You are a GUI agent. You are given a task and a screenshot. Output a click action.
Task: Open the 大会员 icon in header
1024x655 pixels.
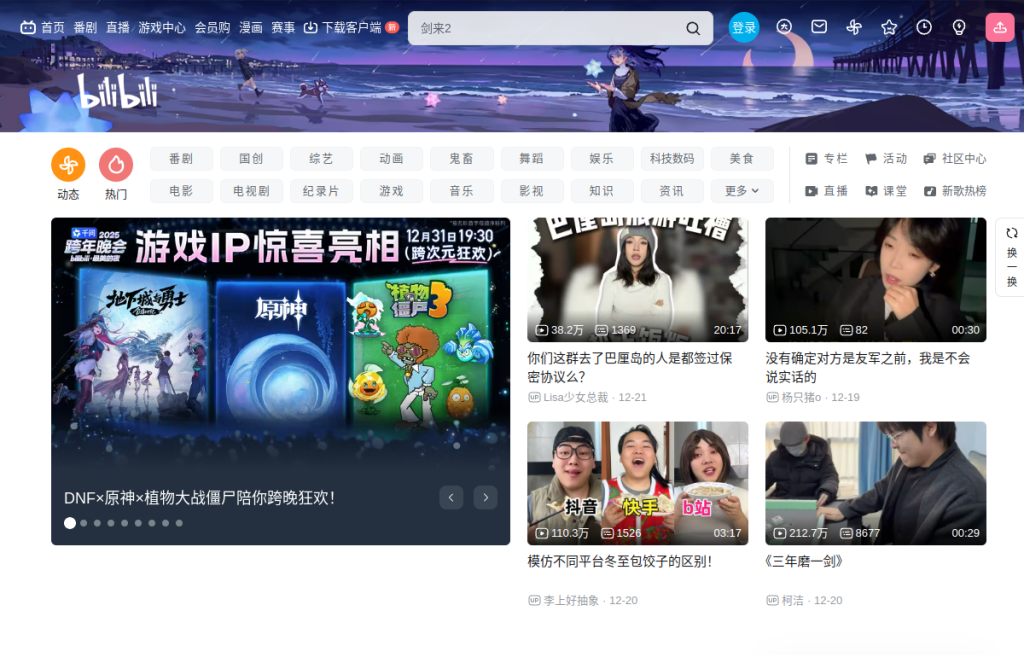point(784,27)
